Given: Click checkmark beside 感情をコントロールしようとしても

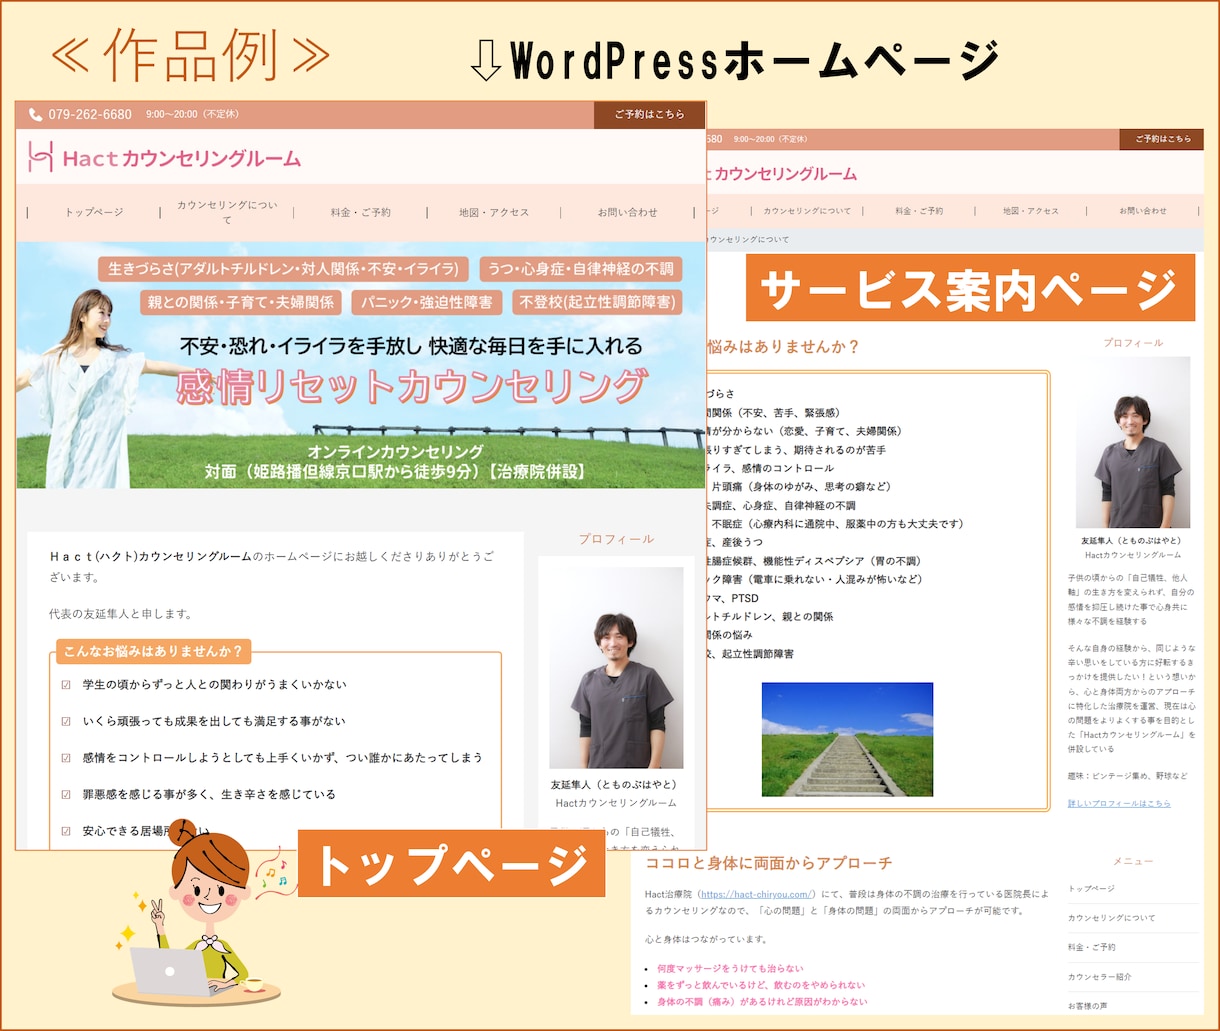Looking at the screenshot, I should point(66,758).
